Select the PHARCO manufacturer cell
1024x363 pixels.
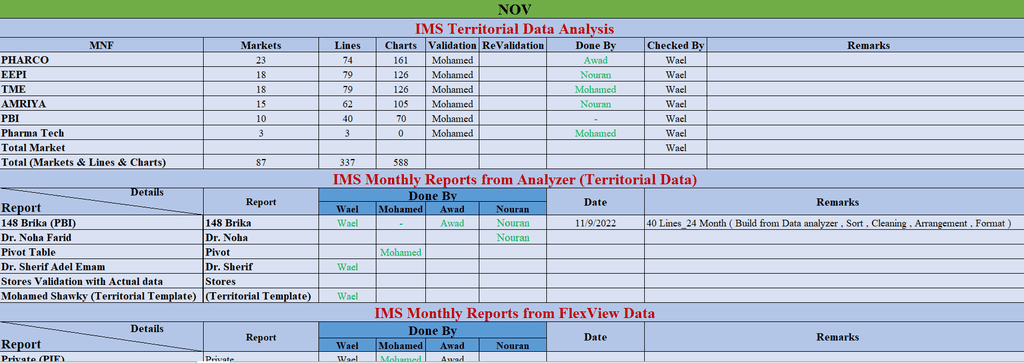[101, 60]
